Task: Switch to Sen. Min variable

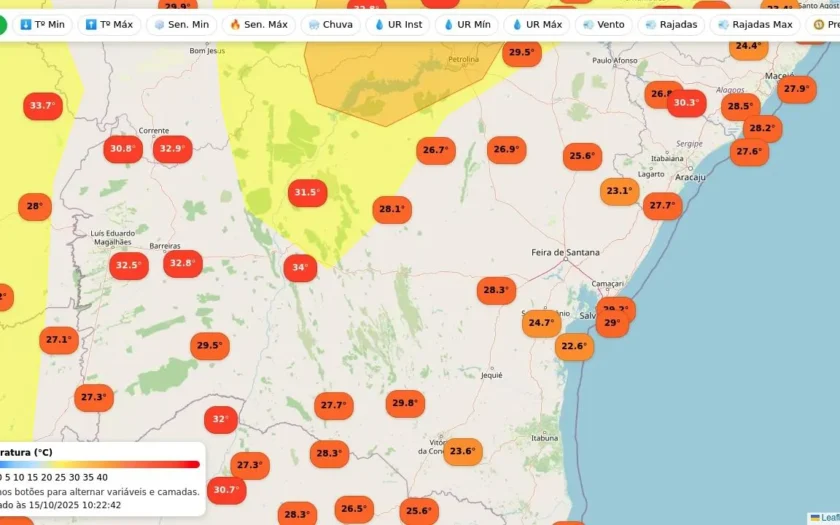Action: (182, 25)
